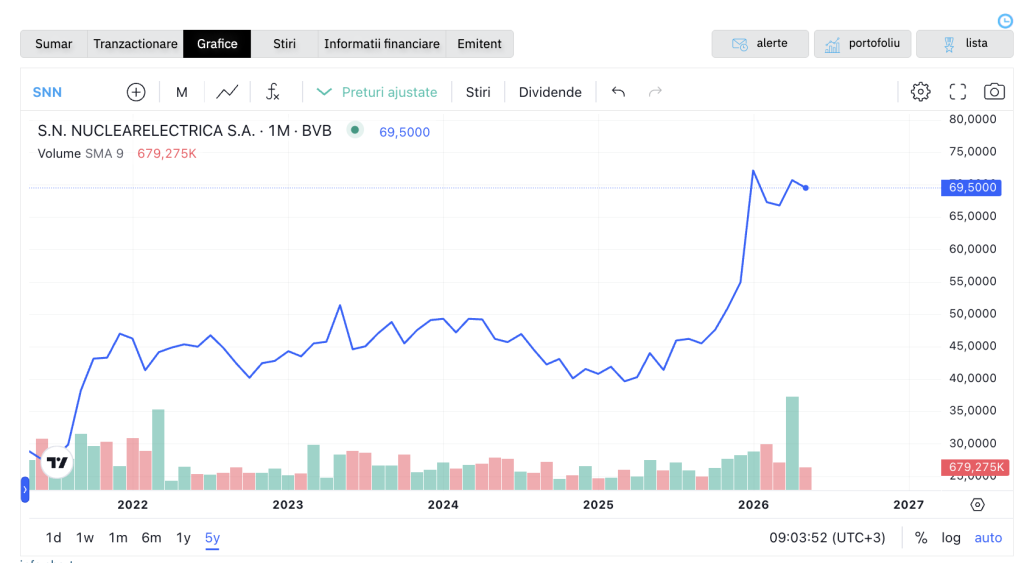Open the line chart style icon
Image resolution: width=1024 pixels, height=563 pixels.
pos(227,92)
